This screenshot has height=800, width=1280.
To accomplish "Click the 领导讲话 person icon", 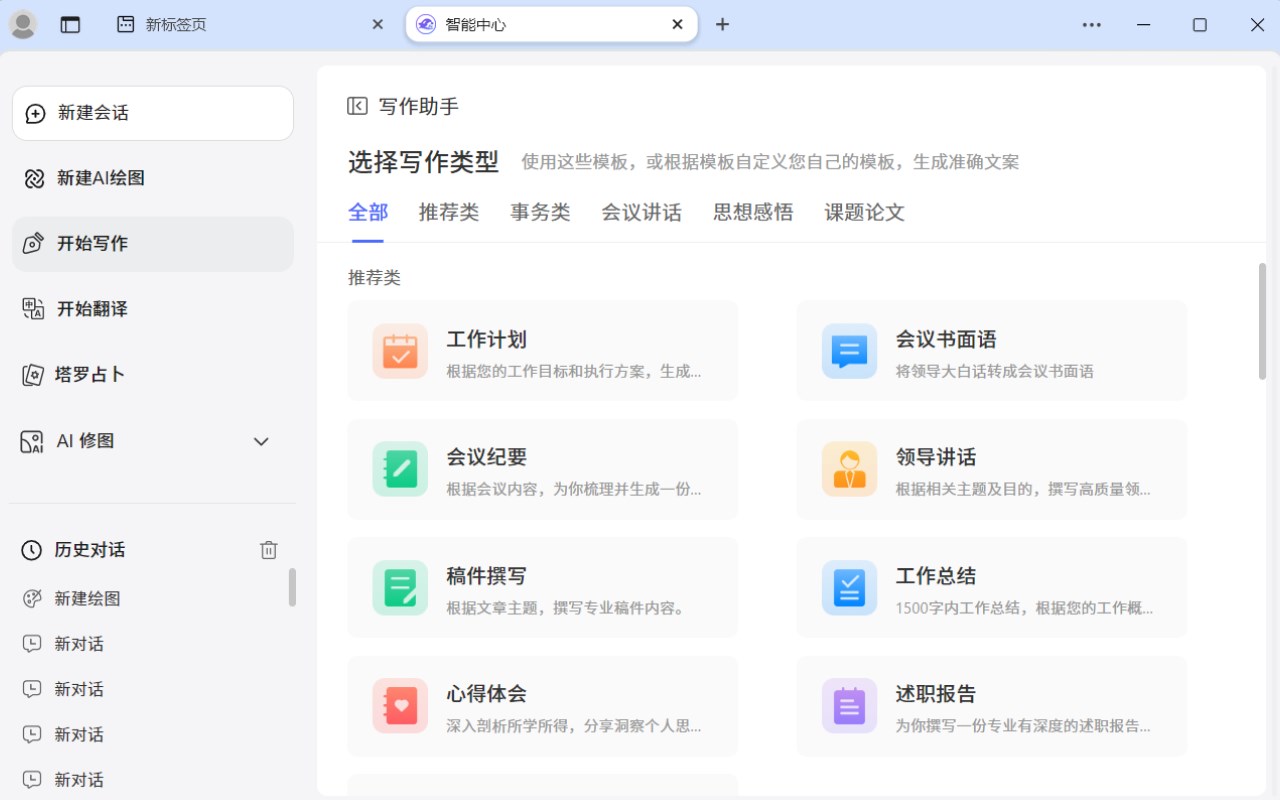I will click(x=849, y=469).
